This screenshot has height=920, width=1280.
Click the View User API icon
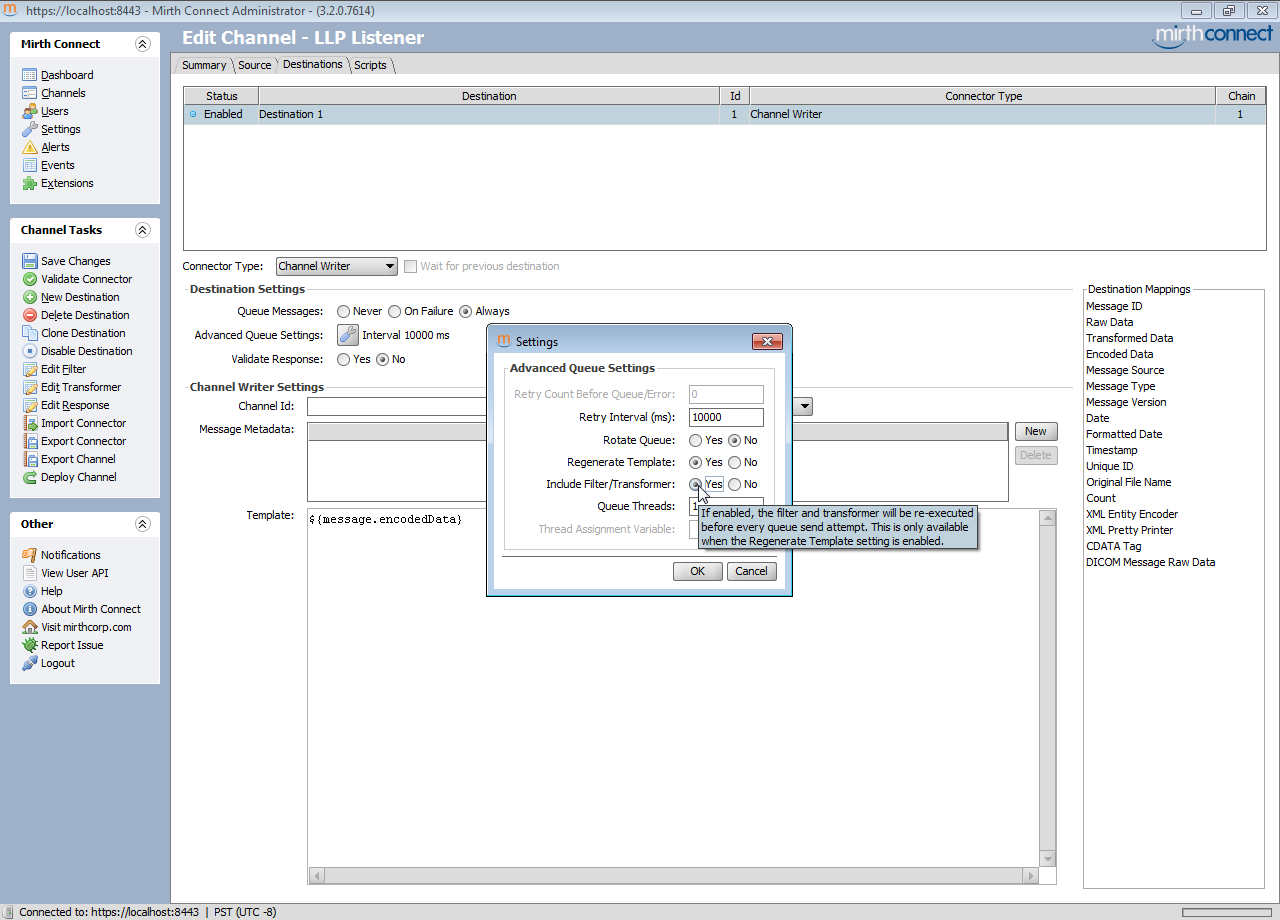(x=30, y=573)
